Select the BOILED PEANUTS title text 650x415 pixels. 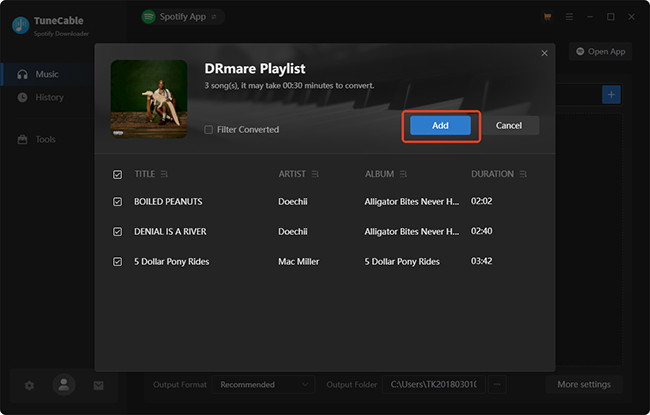coord(168,201)
